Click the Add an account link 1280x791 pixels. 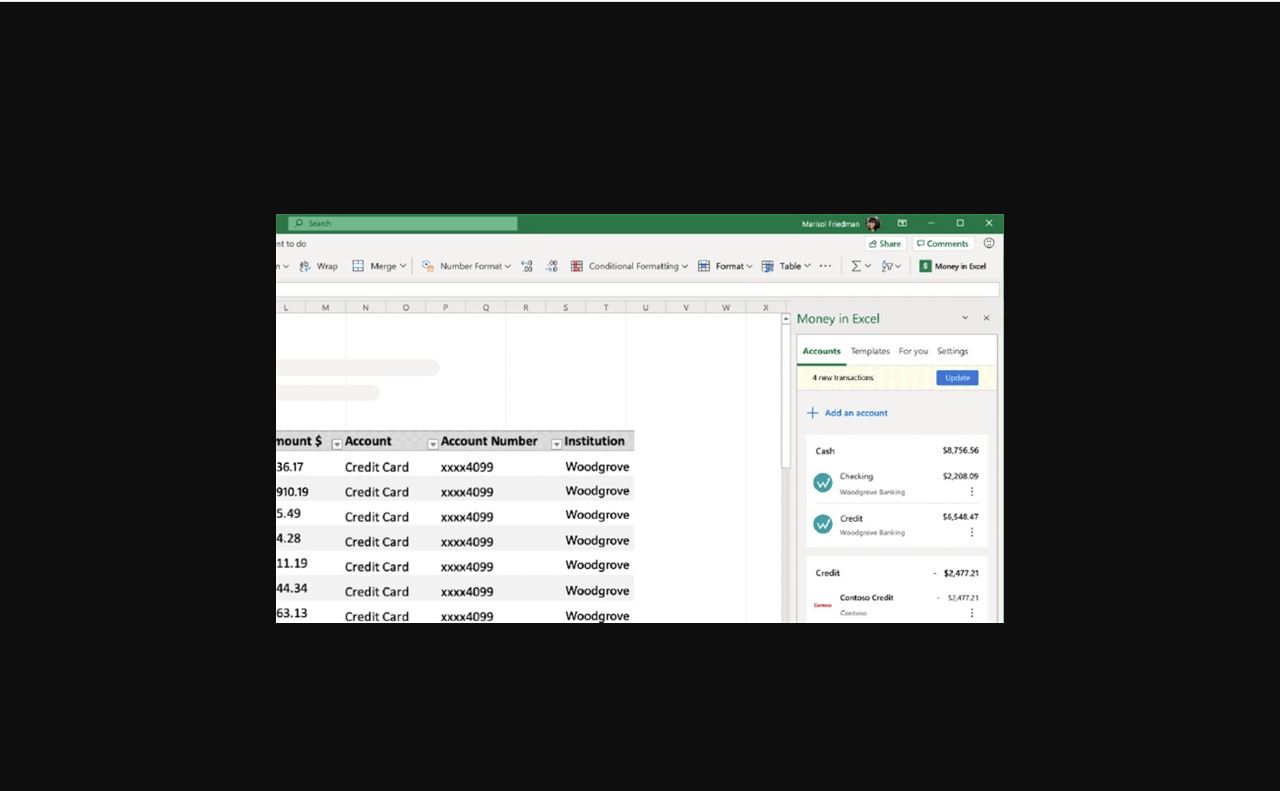pos(848,413)
